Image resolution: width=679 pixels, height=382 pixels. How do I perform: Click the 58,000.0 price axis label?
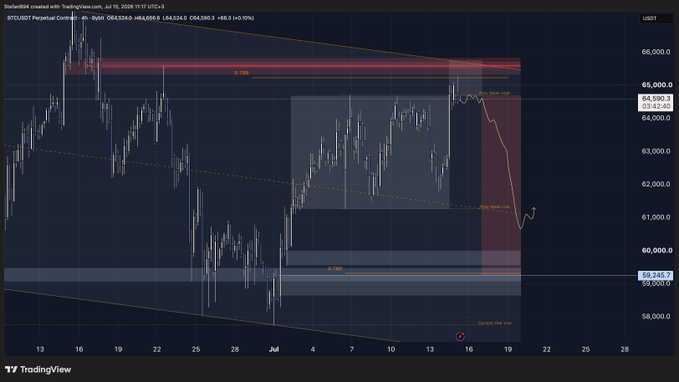point(656,317)
